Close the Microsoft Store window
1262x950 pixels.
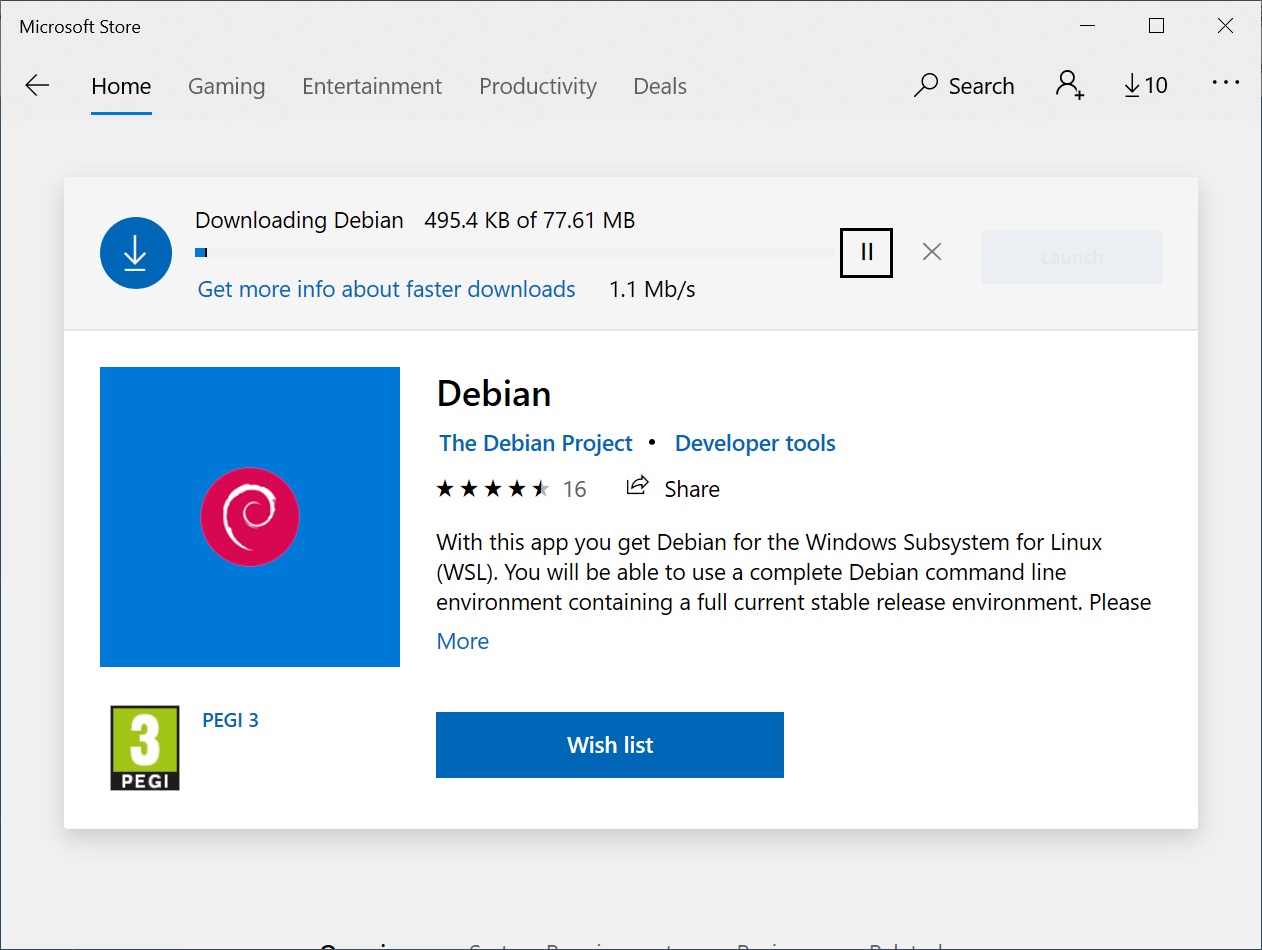click(1225, 26)
